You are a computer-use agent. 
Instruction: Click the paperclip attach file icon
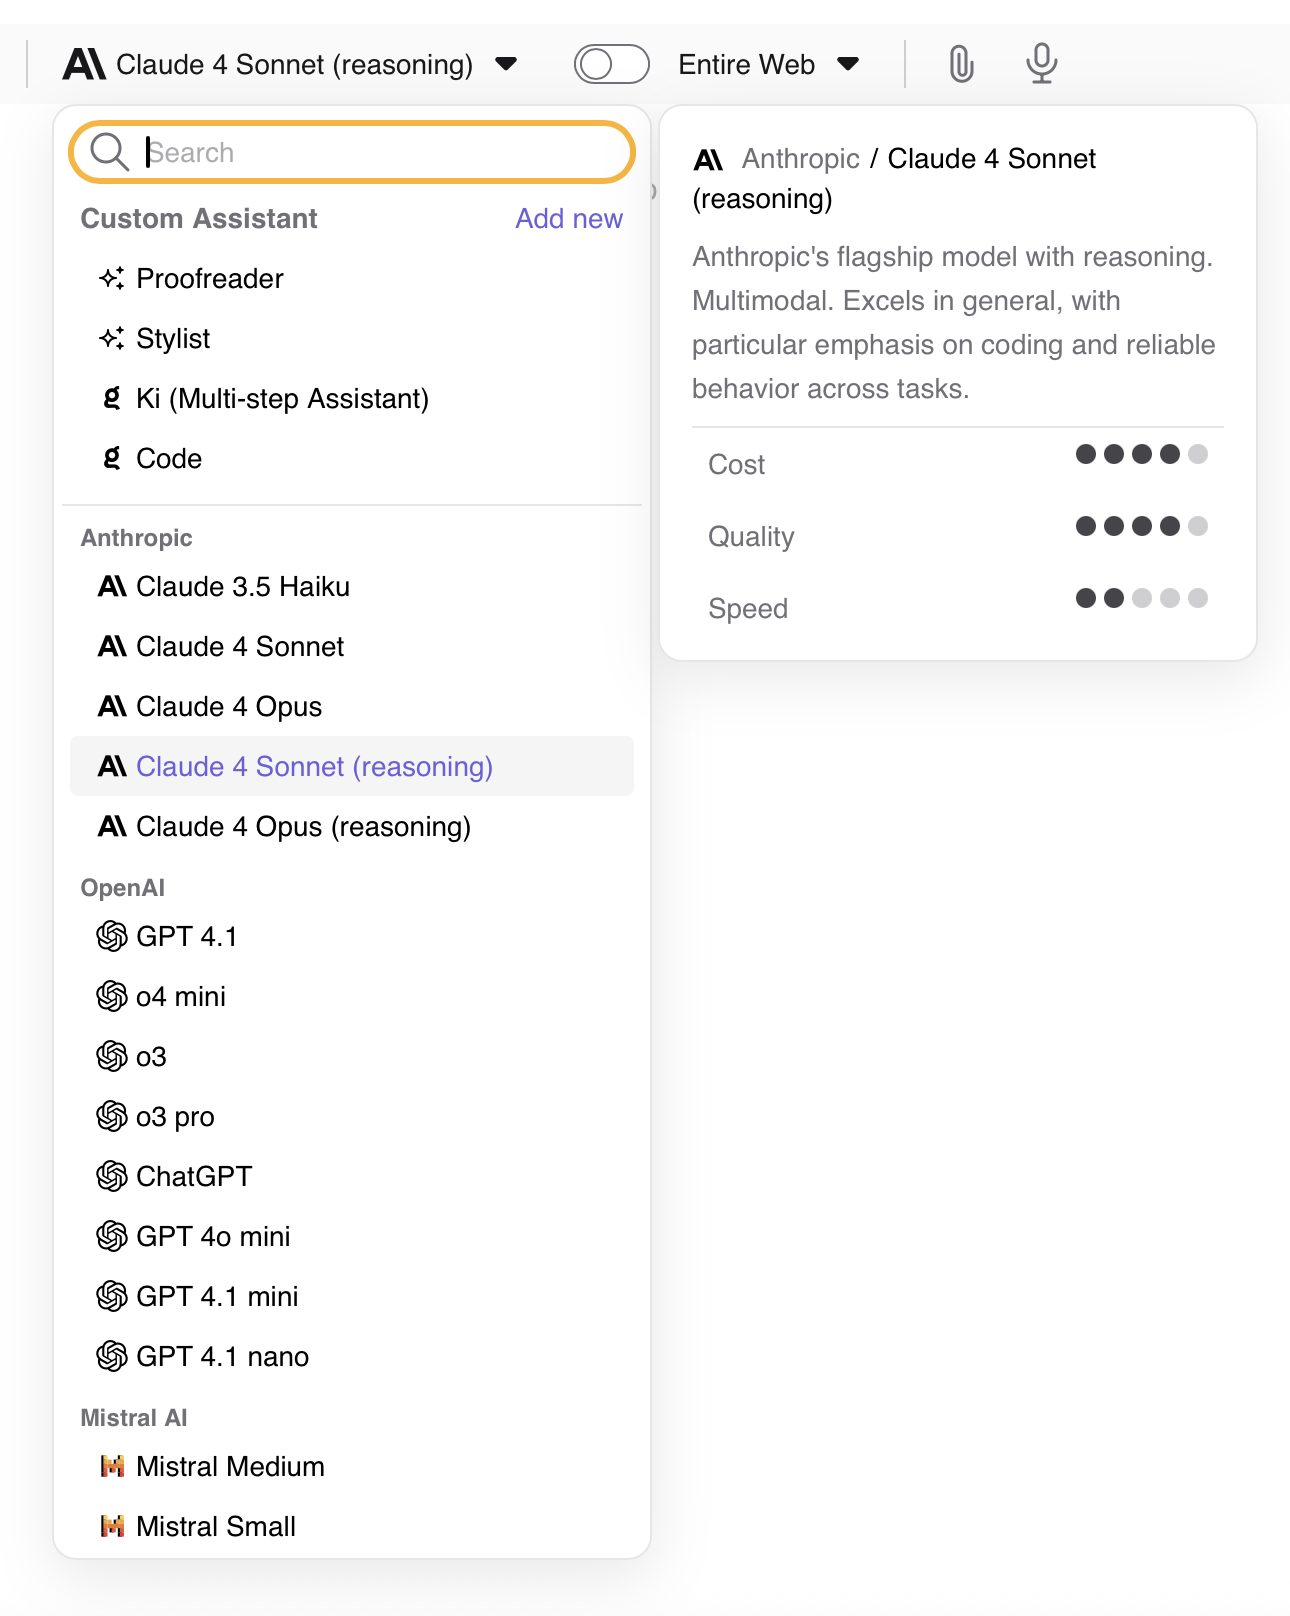[x=961, y=64]
